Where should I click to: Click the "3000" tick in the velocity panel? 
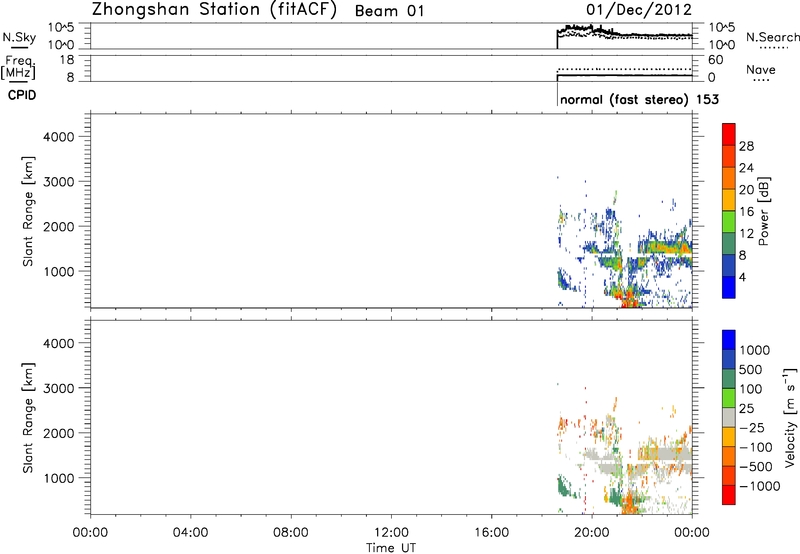point(58,388)
